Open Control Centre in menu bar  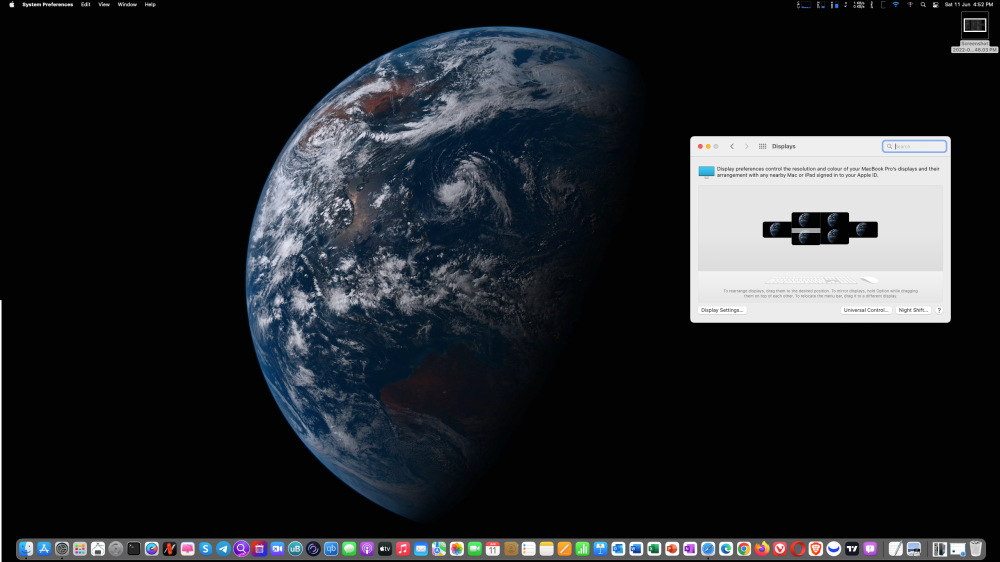click(x=936, y=4)
